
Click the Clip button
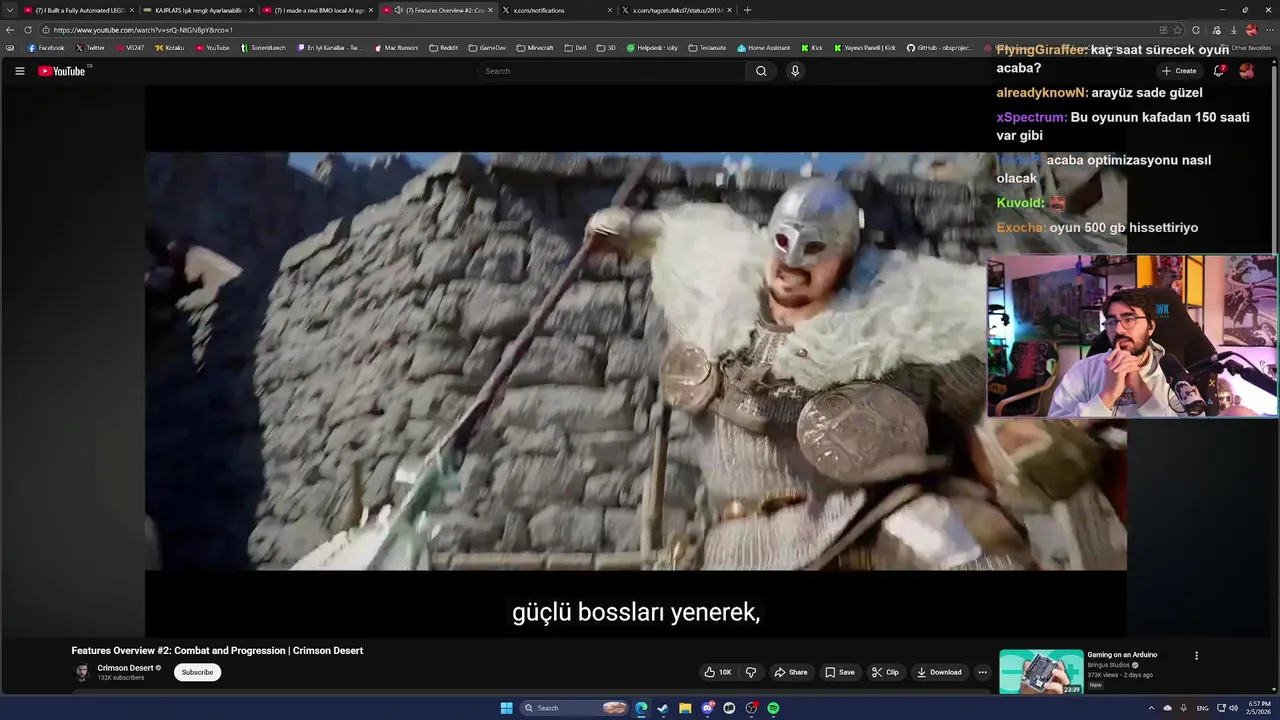coord(885,672)
